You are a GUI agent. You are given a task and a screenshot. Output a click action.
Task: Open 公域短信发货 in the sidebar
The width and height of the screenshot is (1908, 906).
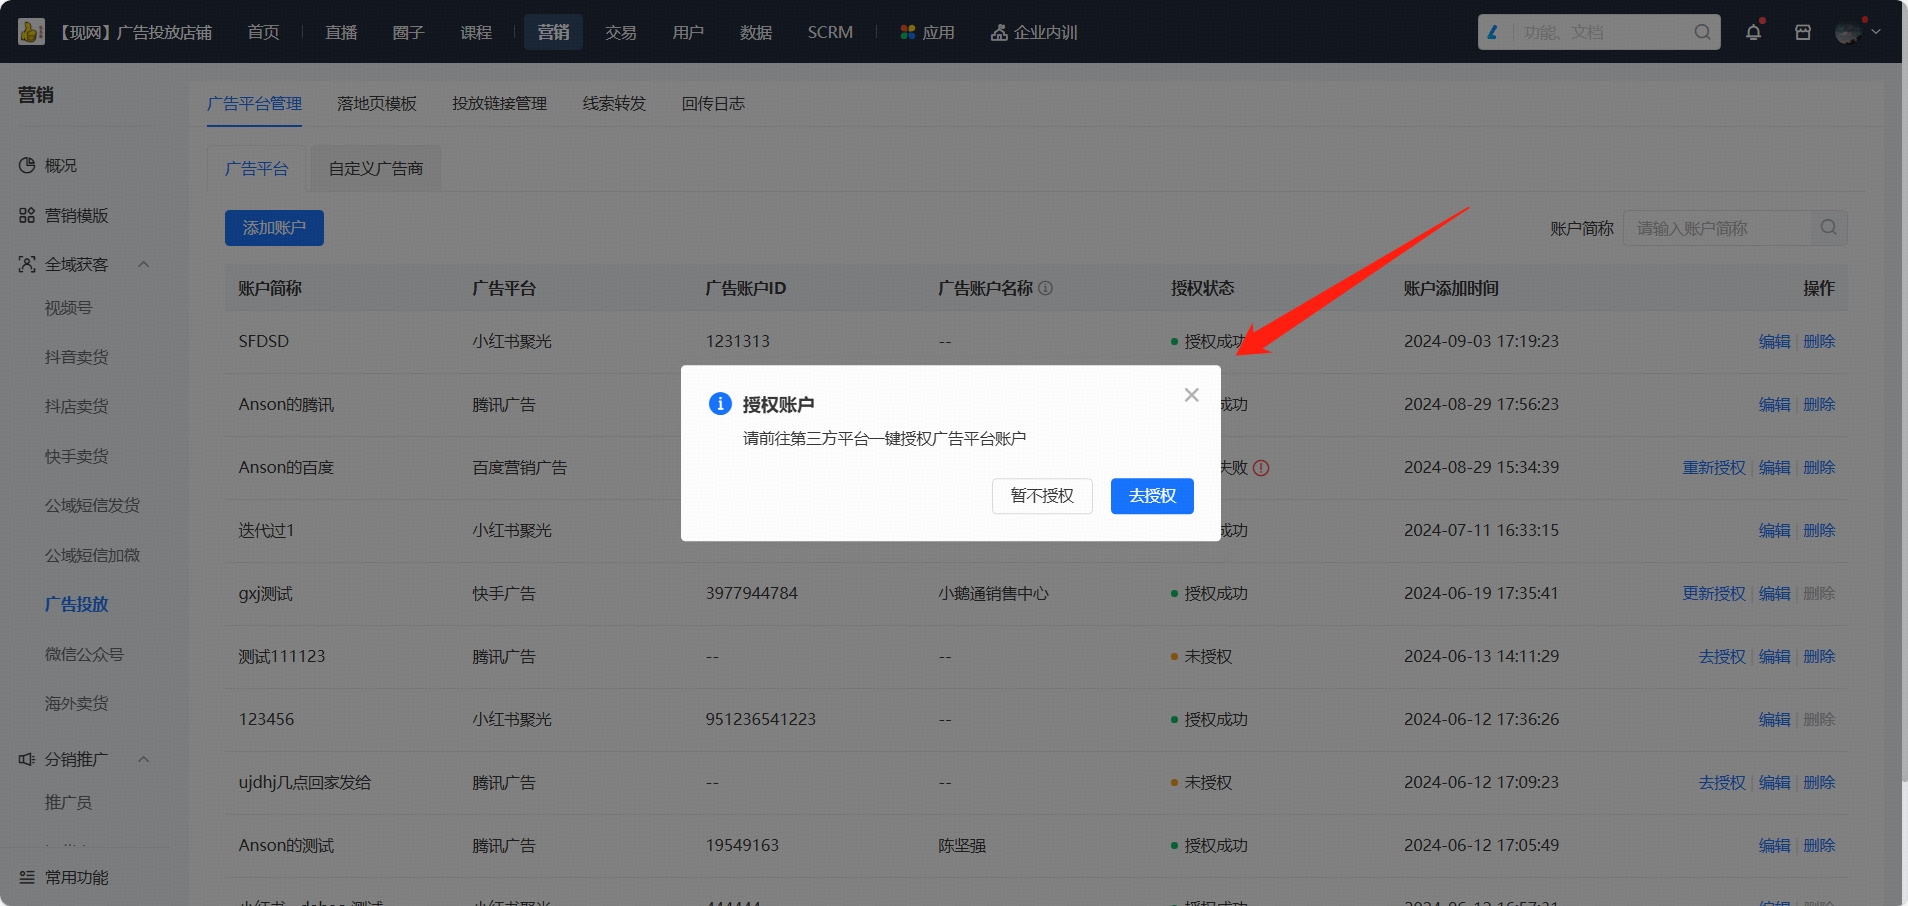[x=92, y=505]
